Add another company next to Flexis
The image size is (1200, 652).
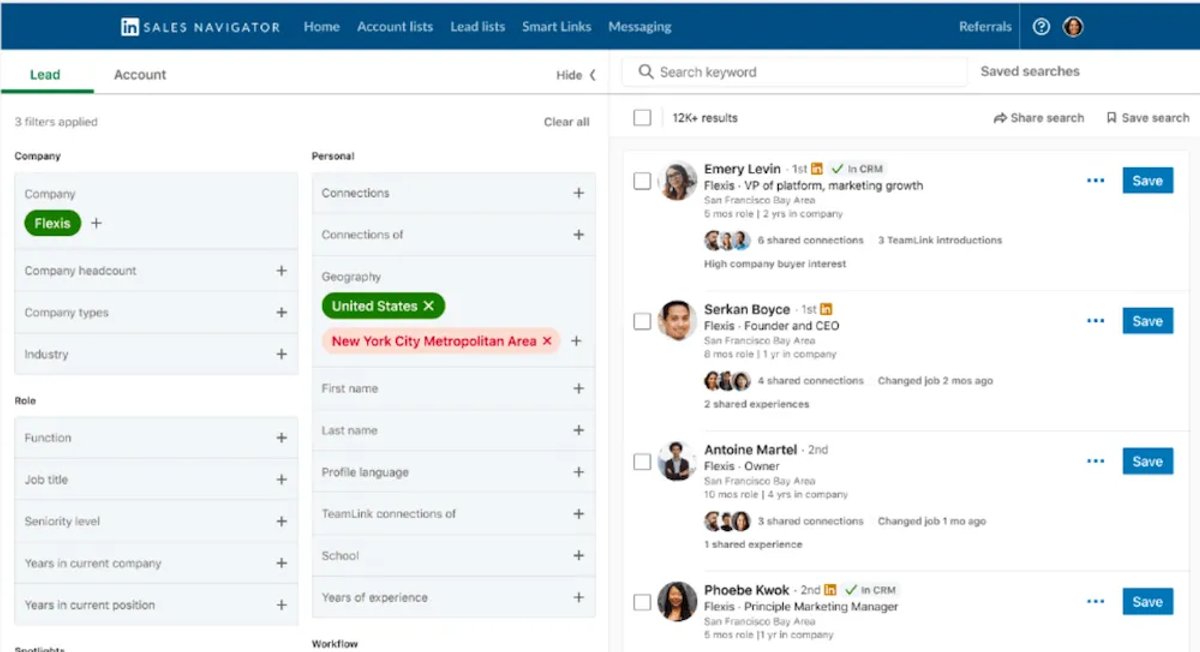tap(96, 223)
